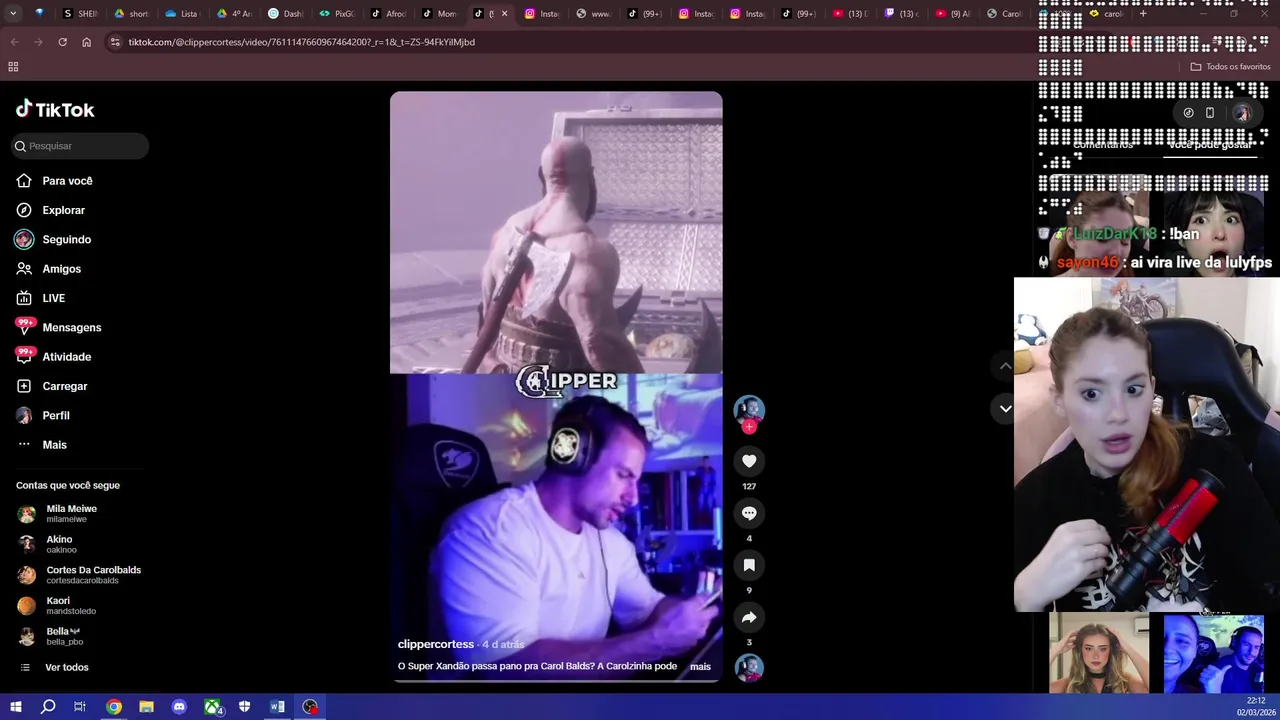Open browser tab search dropdown
1280x720 pixels.
click(x=14, y=14)
